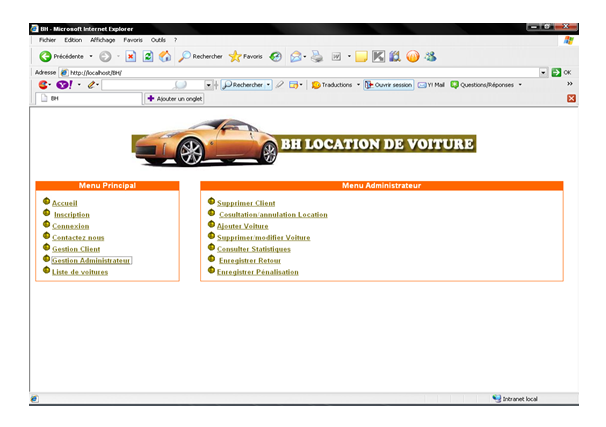This screenshot has height=427, width=606.
Task: Open the Favoris menu
Action: [133, 40]
